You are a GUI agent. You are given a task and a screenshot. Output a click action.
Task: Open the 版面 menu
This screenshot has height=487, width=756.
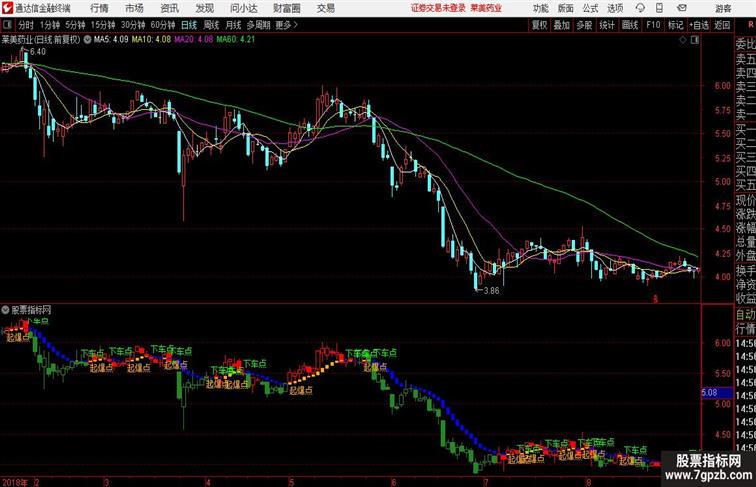click(x=566, y=8)
